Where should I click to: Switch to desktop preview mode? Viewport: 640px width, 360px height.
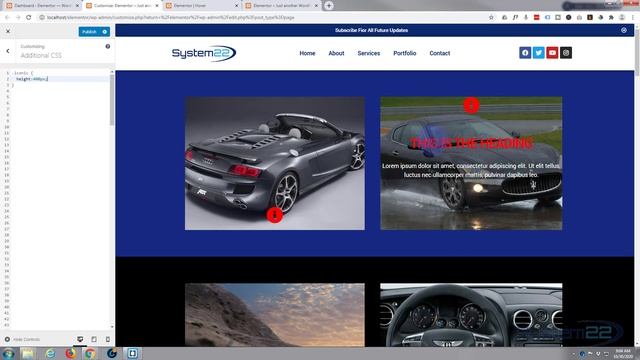click(x=80, y=339)
